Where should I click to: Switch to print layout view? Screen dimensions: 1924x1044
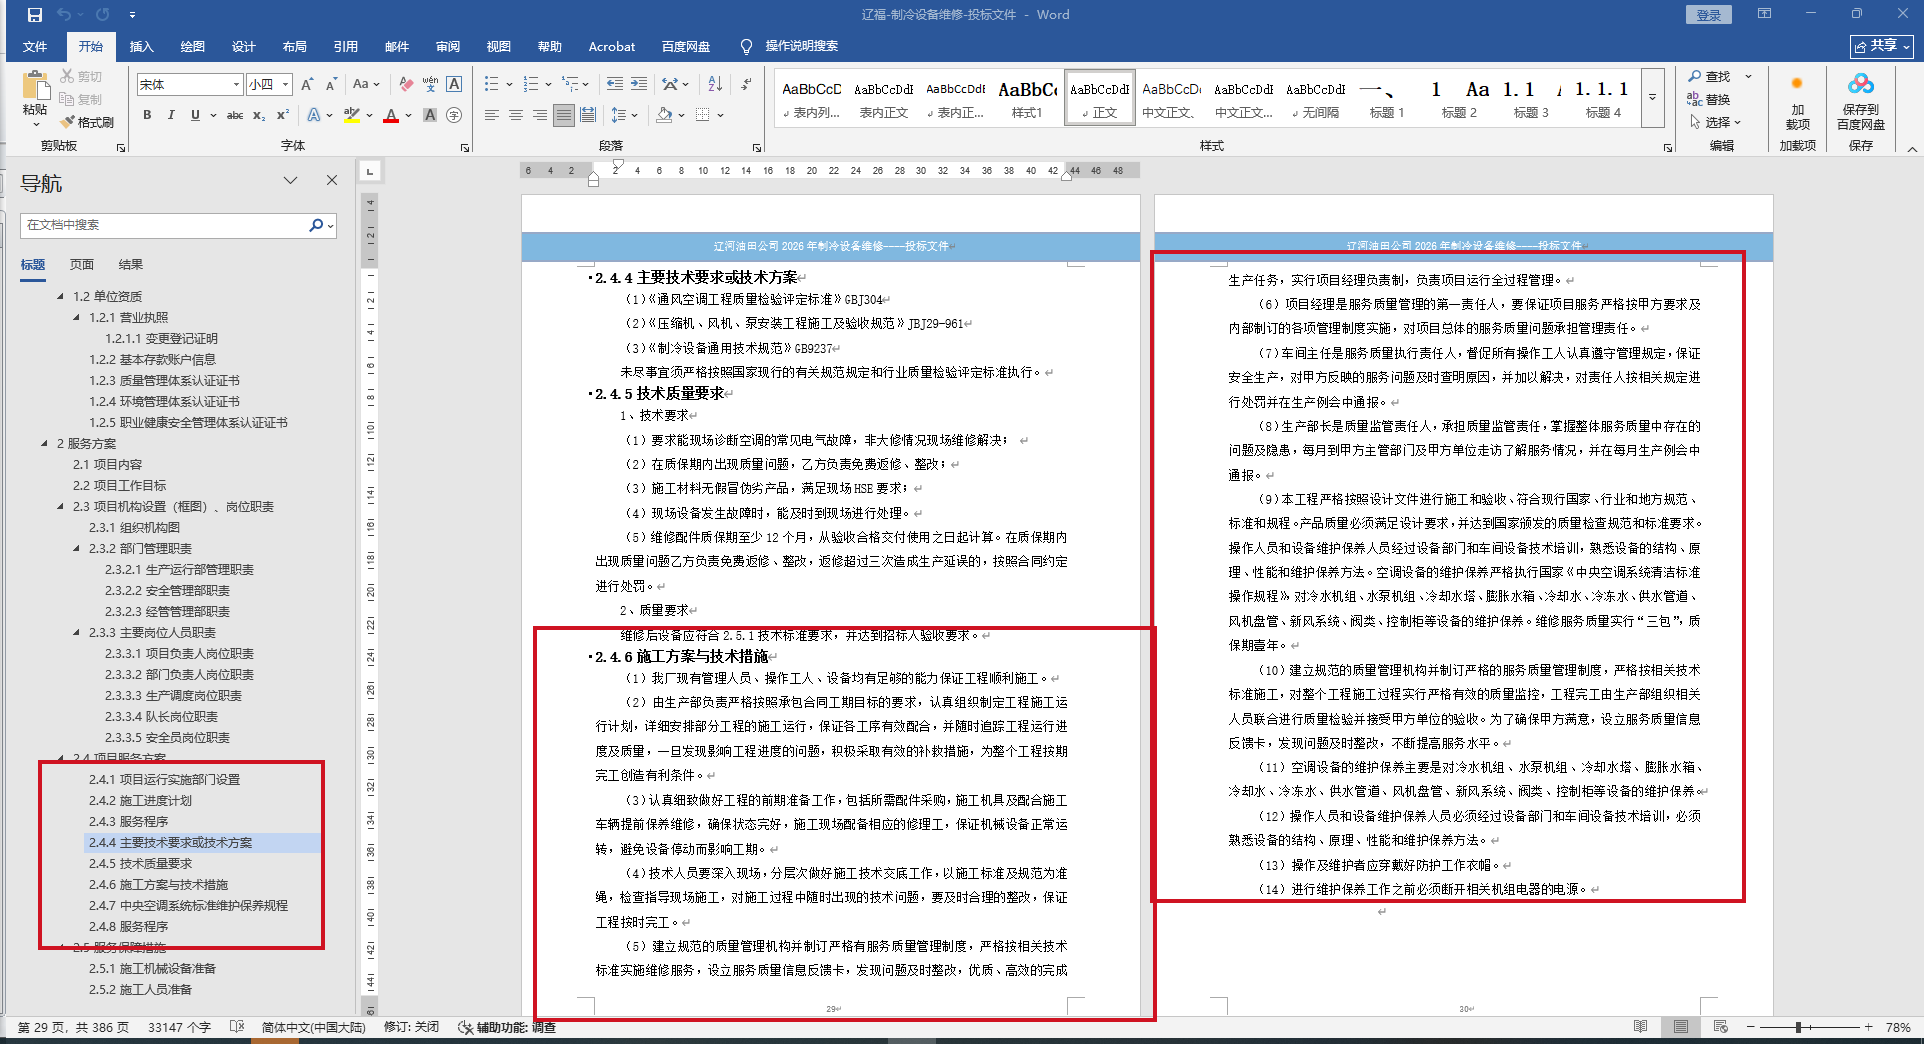[1681, 1027]
